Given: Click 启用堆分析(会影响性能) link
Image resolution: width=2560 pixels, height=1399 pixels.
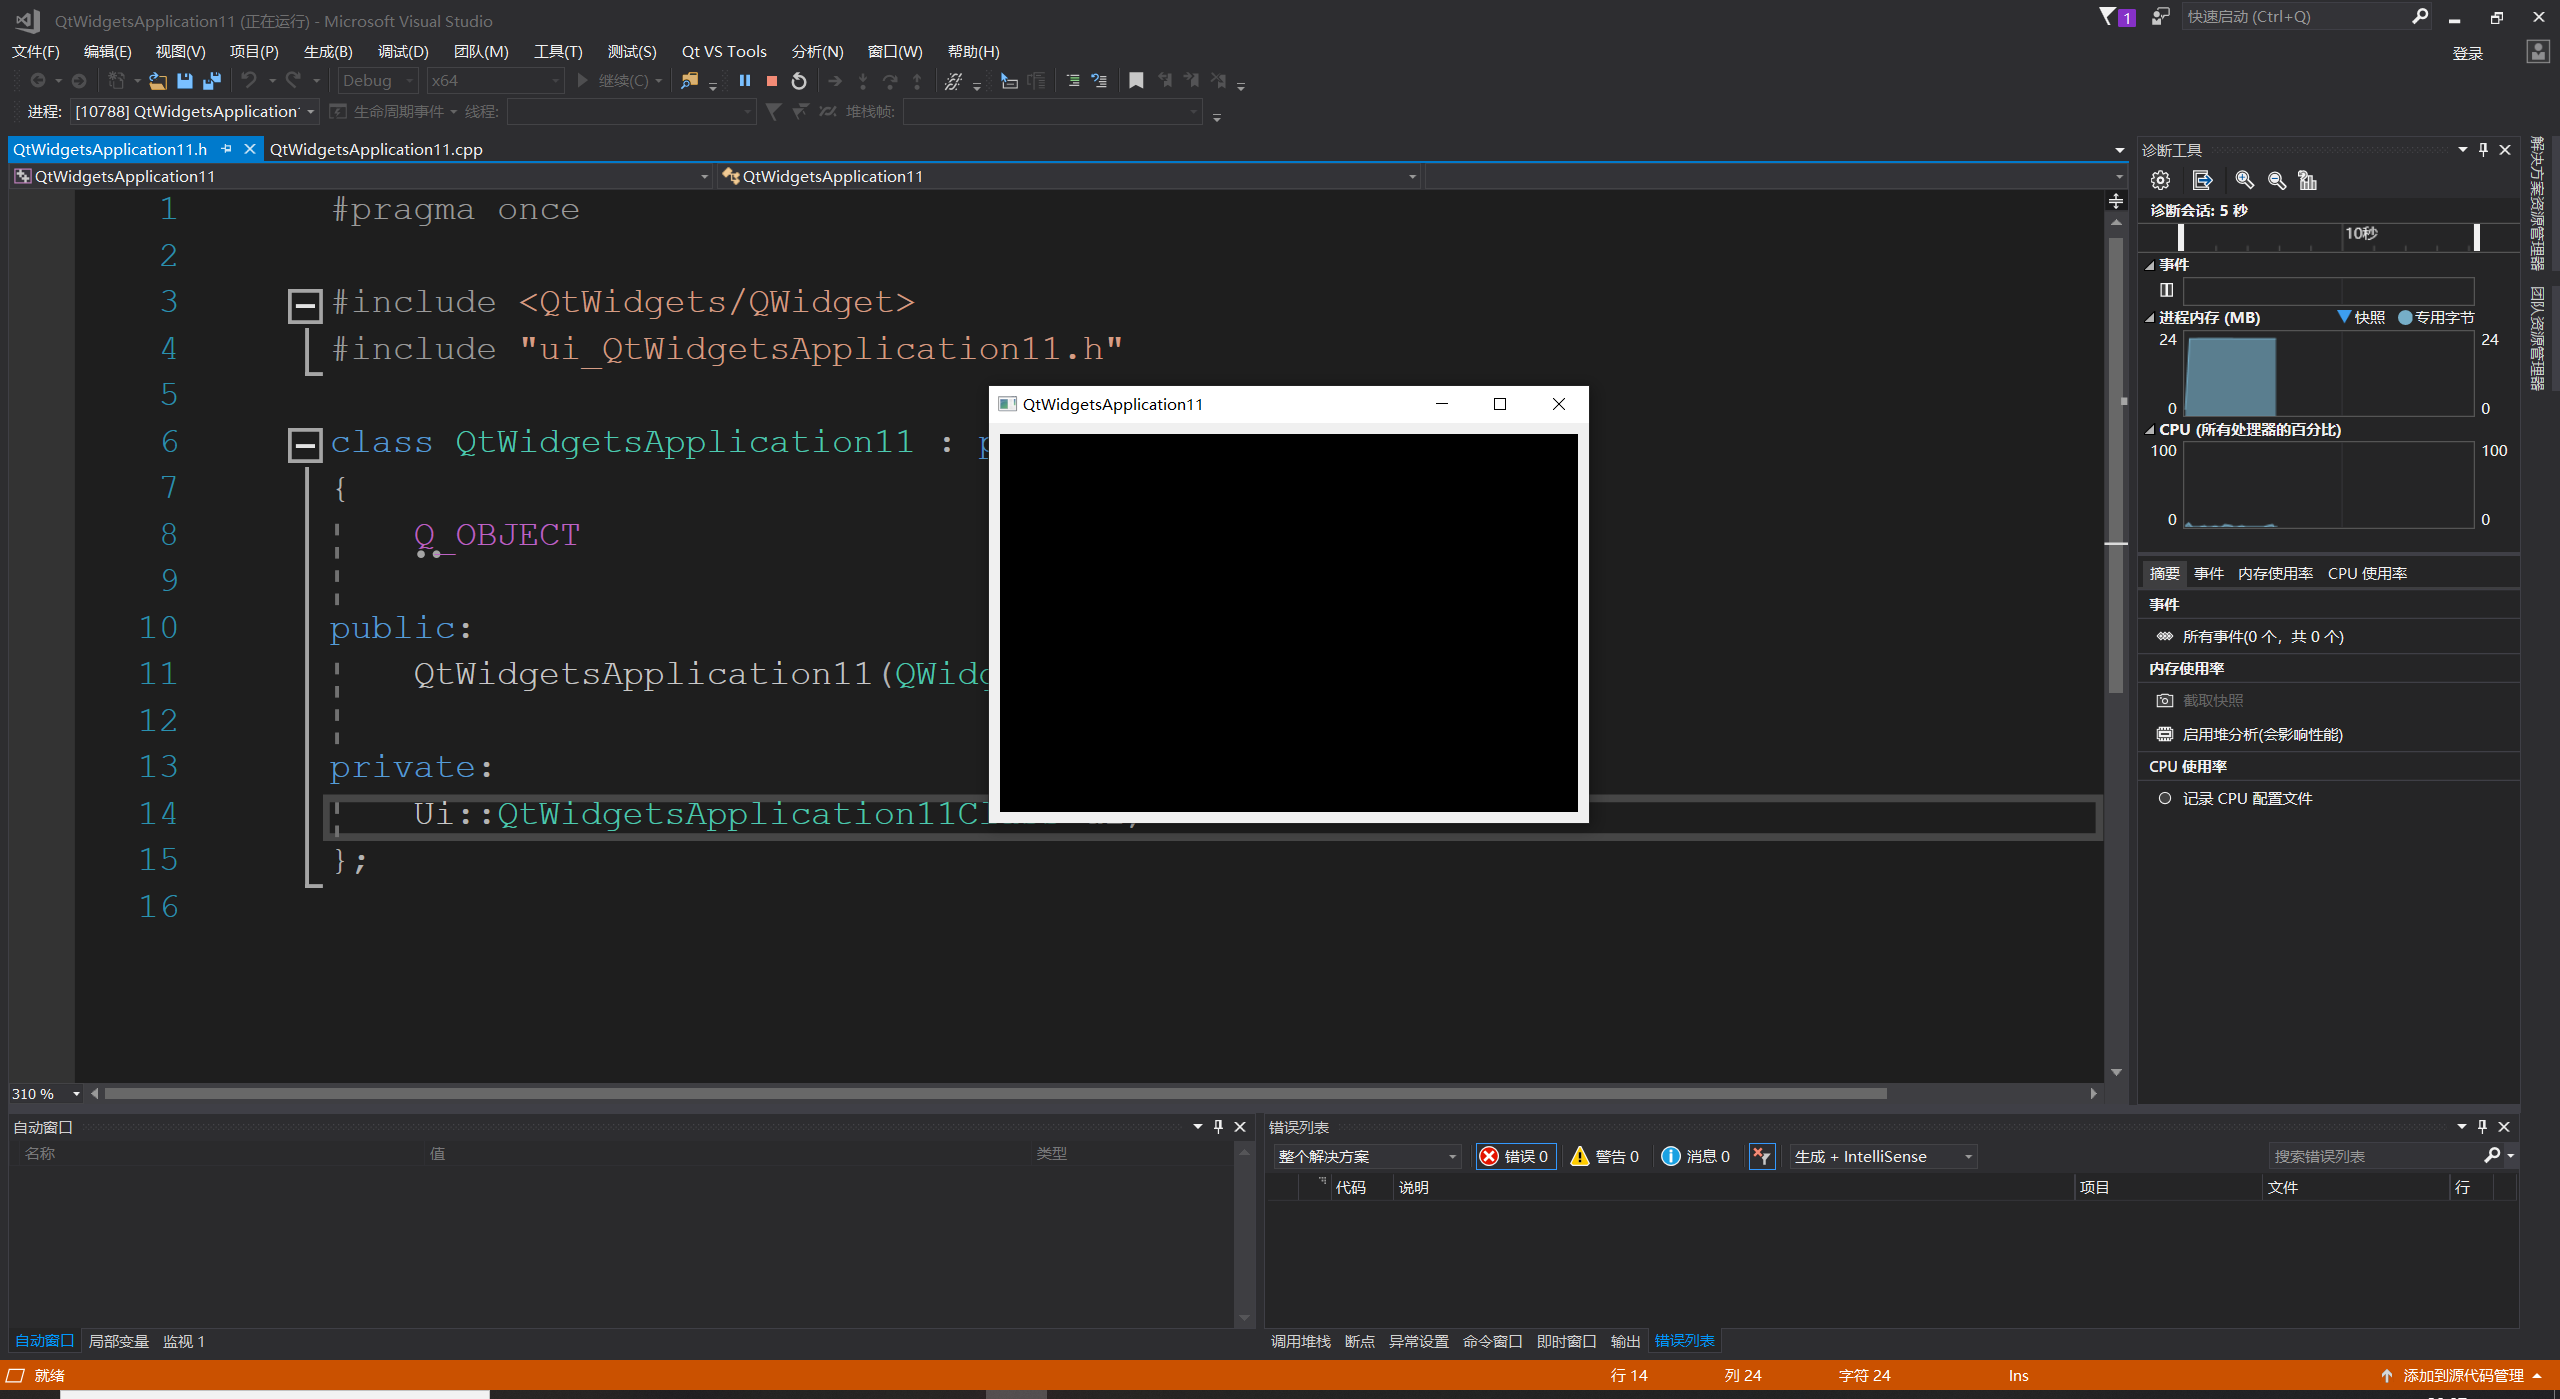Looking at the screenshot, I should coord(2262,734).
